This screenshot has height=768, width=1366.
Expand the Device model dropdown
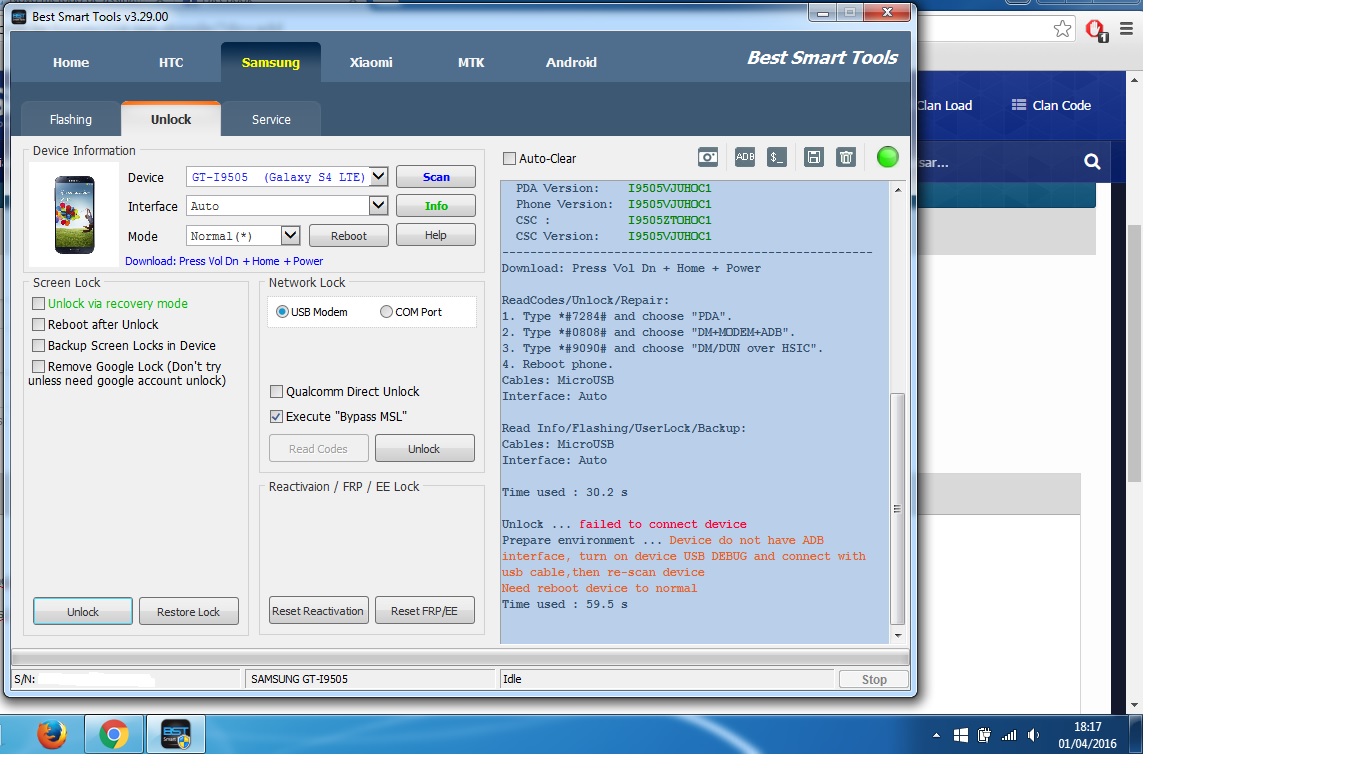tap(379, 177)
